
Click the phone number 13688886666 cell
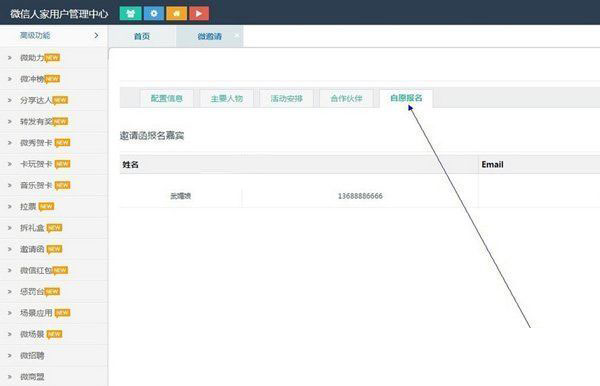pyautogui.click(x=360, y=196)
